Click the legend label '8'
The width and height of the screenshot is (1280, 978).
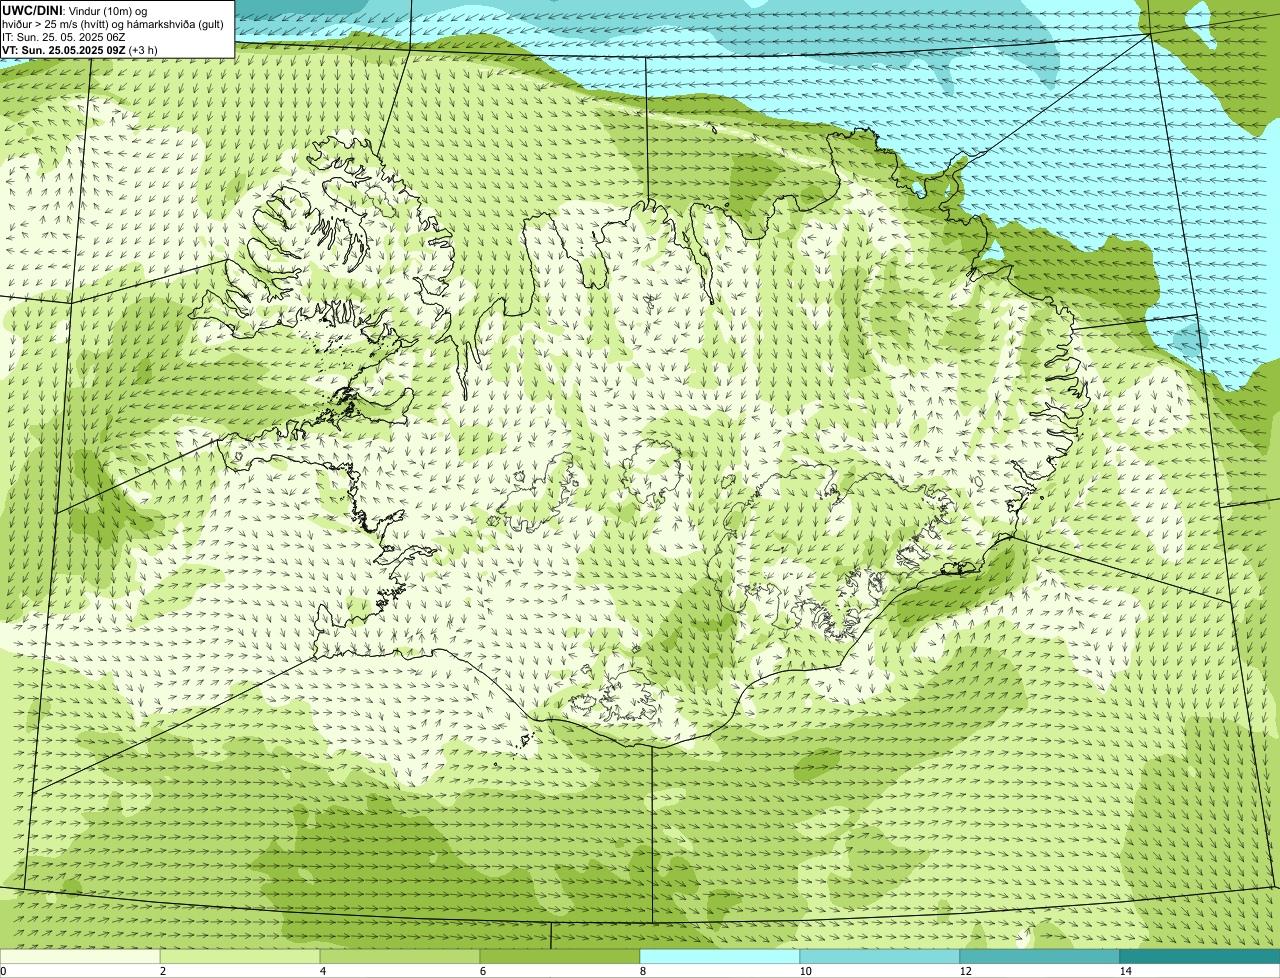click(643, 971)
